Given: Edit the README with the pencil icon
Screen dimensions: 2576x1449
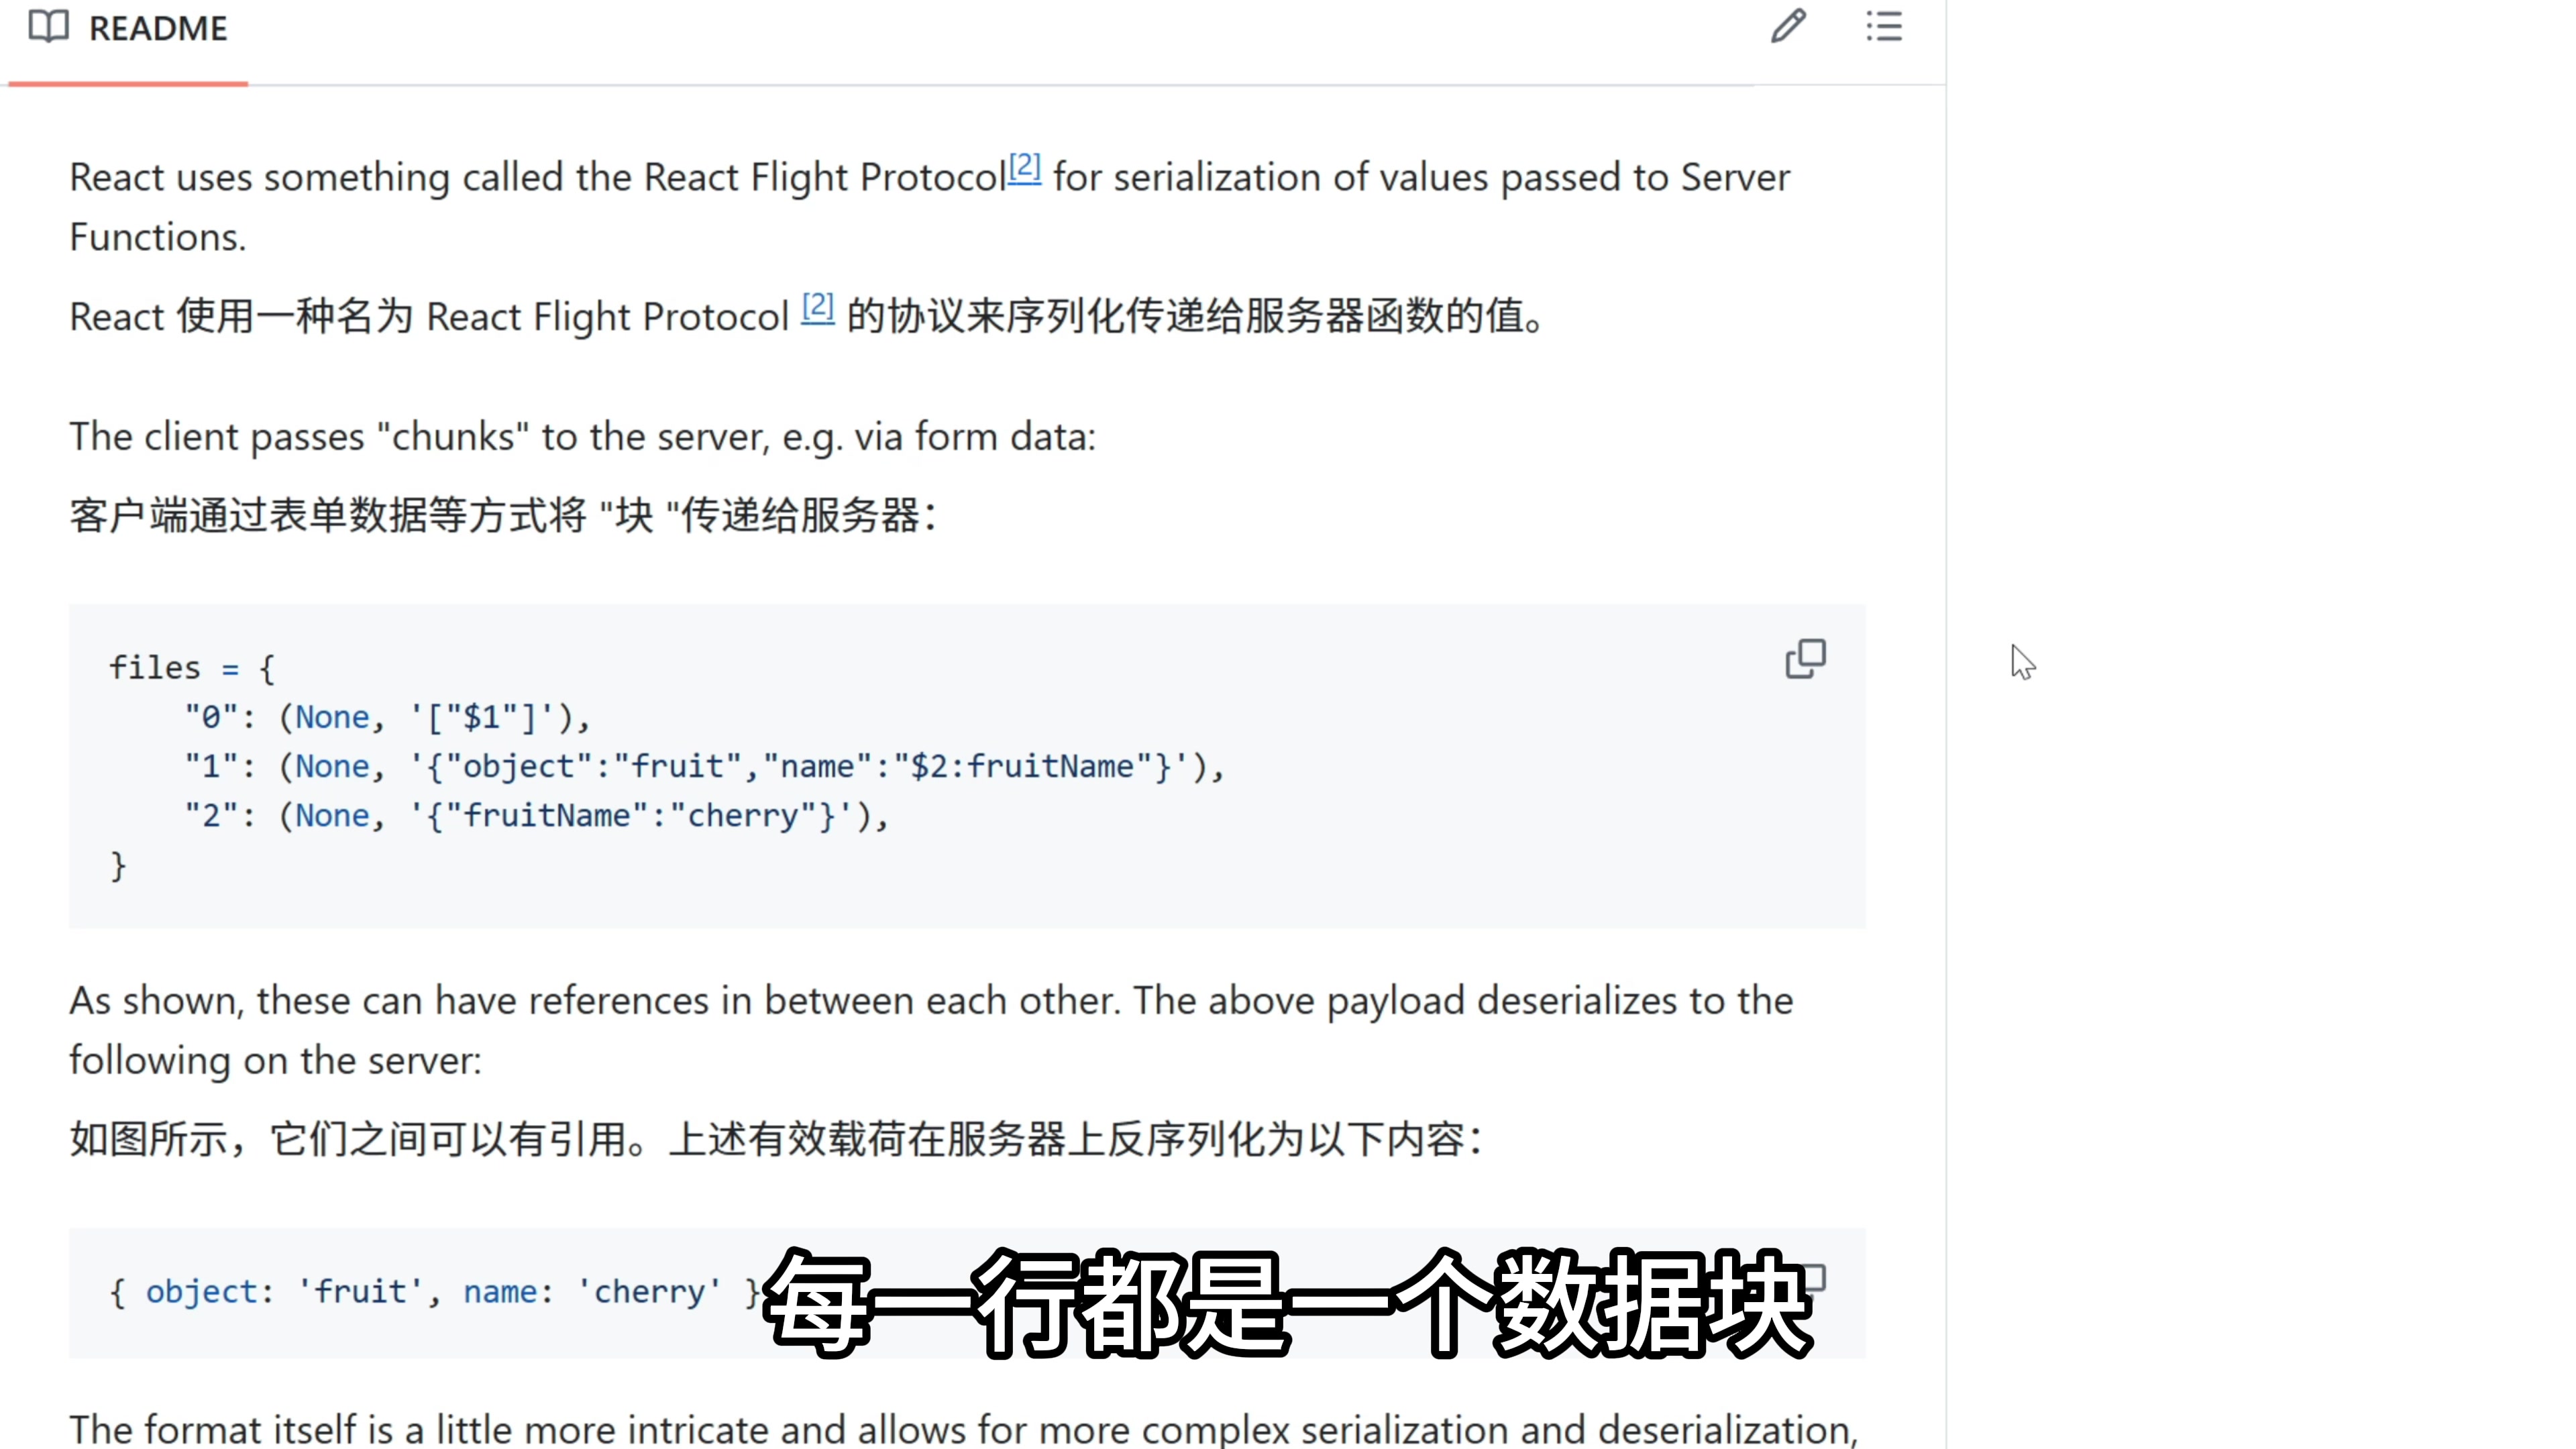Looking at the screenshot, I should pyautogui.click(x=1788, y=26).
